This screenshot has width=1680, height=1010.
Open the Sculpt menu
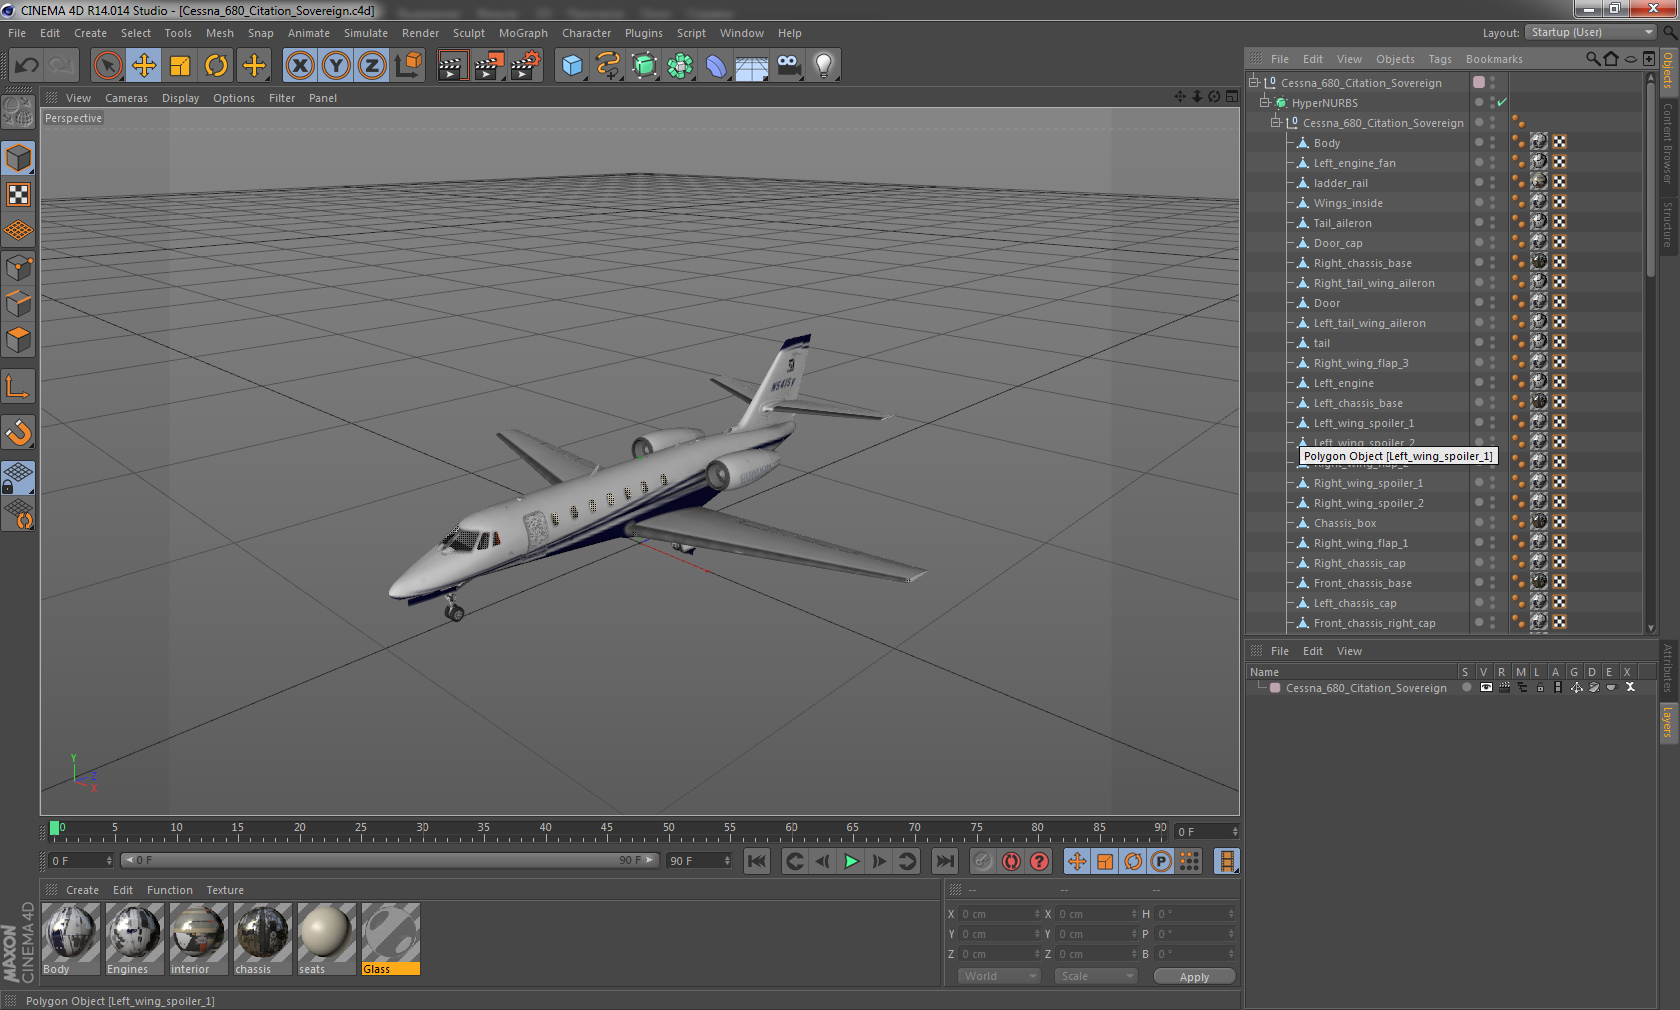468,33
